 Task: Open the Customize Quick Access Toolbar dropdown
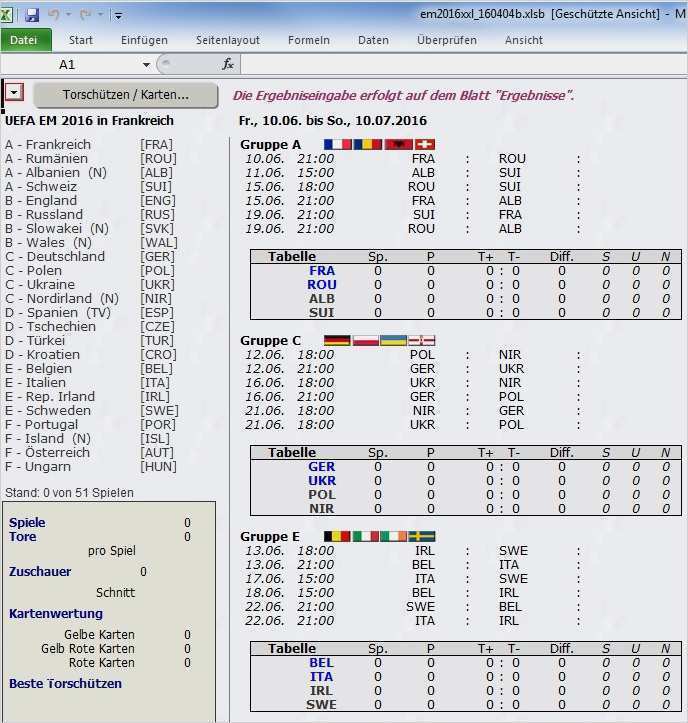pos(118,16)
